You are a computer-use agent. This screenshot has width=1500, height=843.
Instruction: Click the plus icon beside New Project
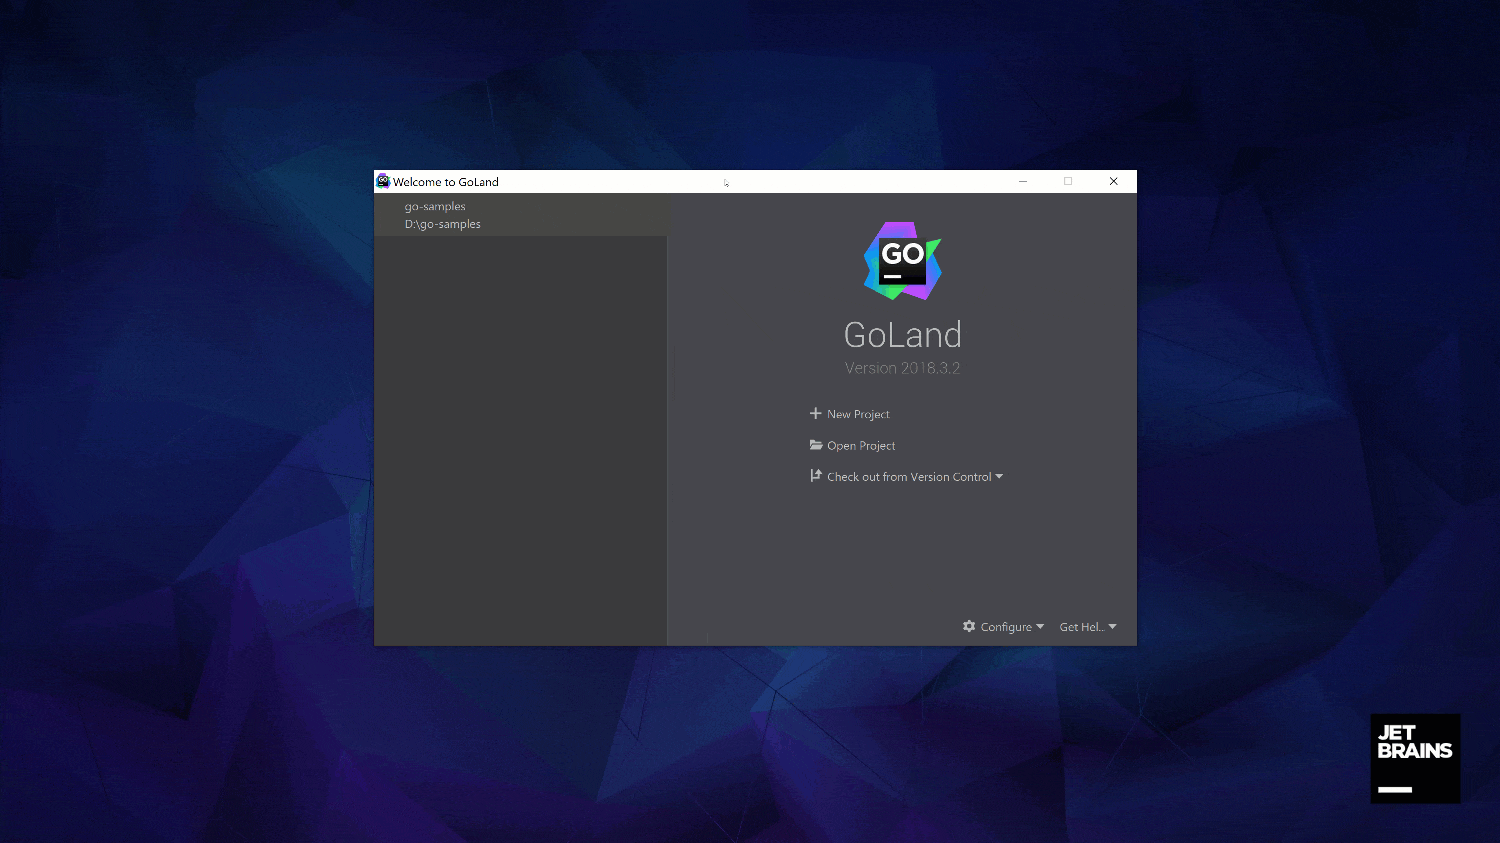point(815,413)
